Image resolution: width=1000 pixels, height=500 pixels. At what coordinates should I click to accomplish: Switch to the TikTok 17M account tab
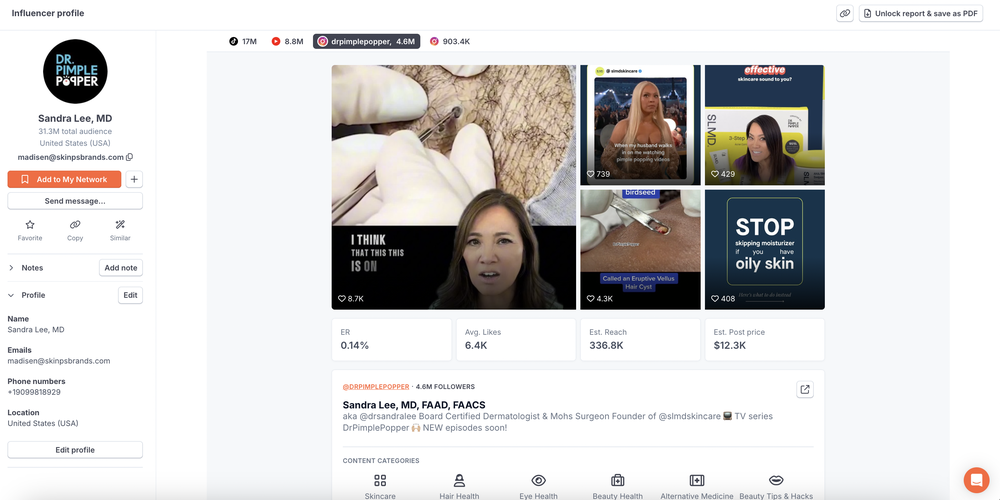point(243,41)
